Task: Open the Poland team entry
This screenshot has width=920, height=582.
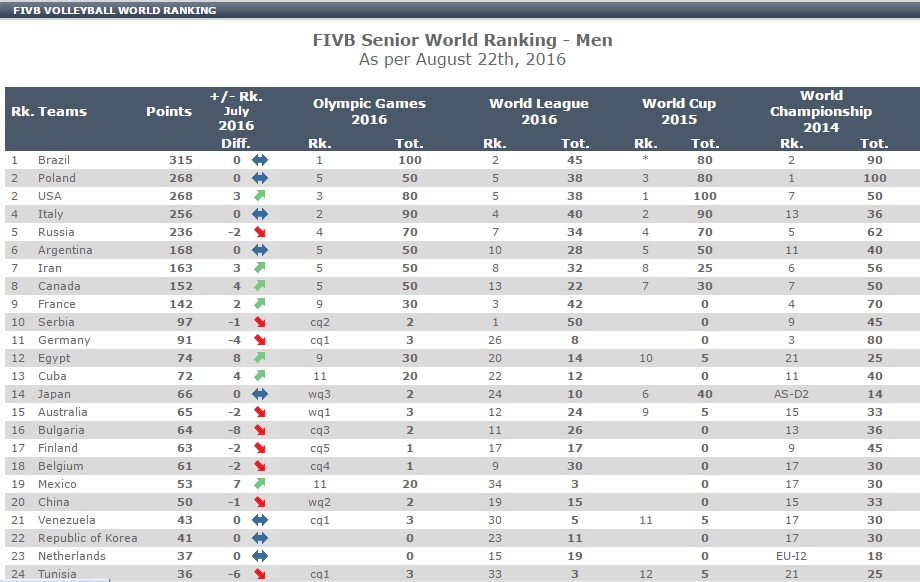Action: pos(56,178)
